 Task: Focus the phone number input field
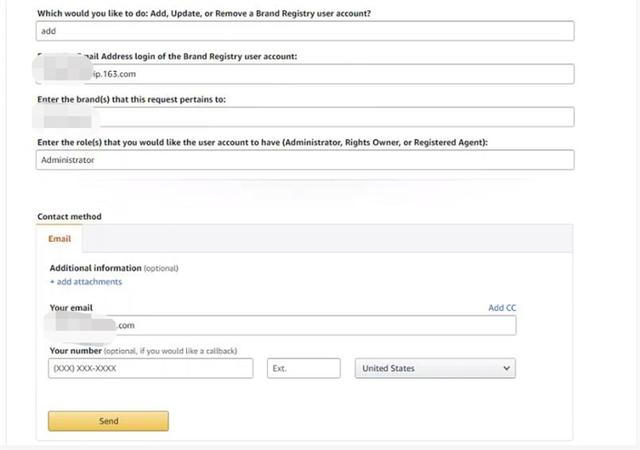coord(151,368)
